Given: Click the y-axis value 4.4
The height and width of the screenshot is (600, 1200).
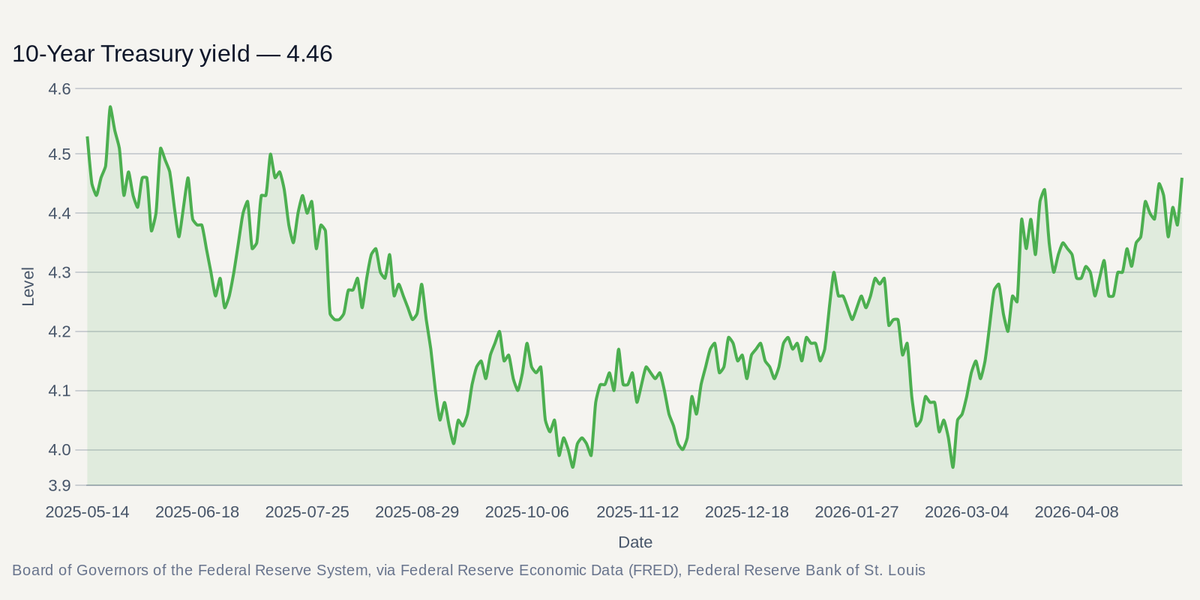Looking at the screenshot, I should click(60, 213).
